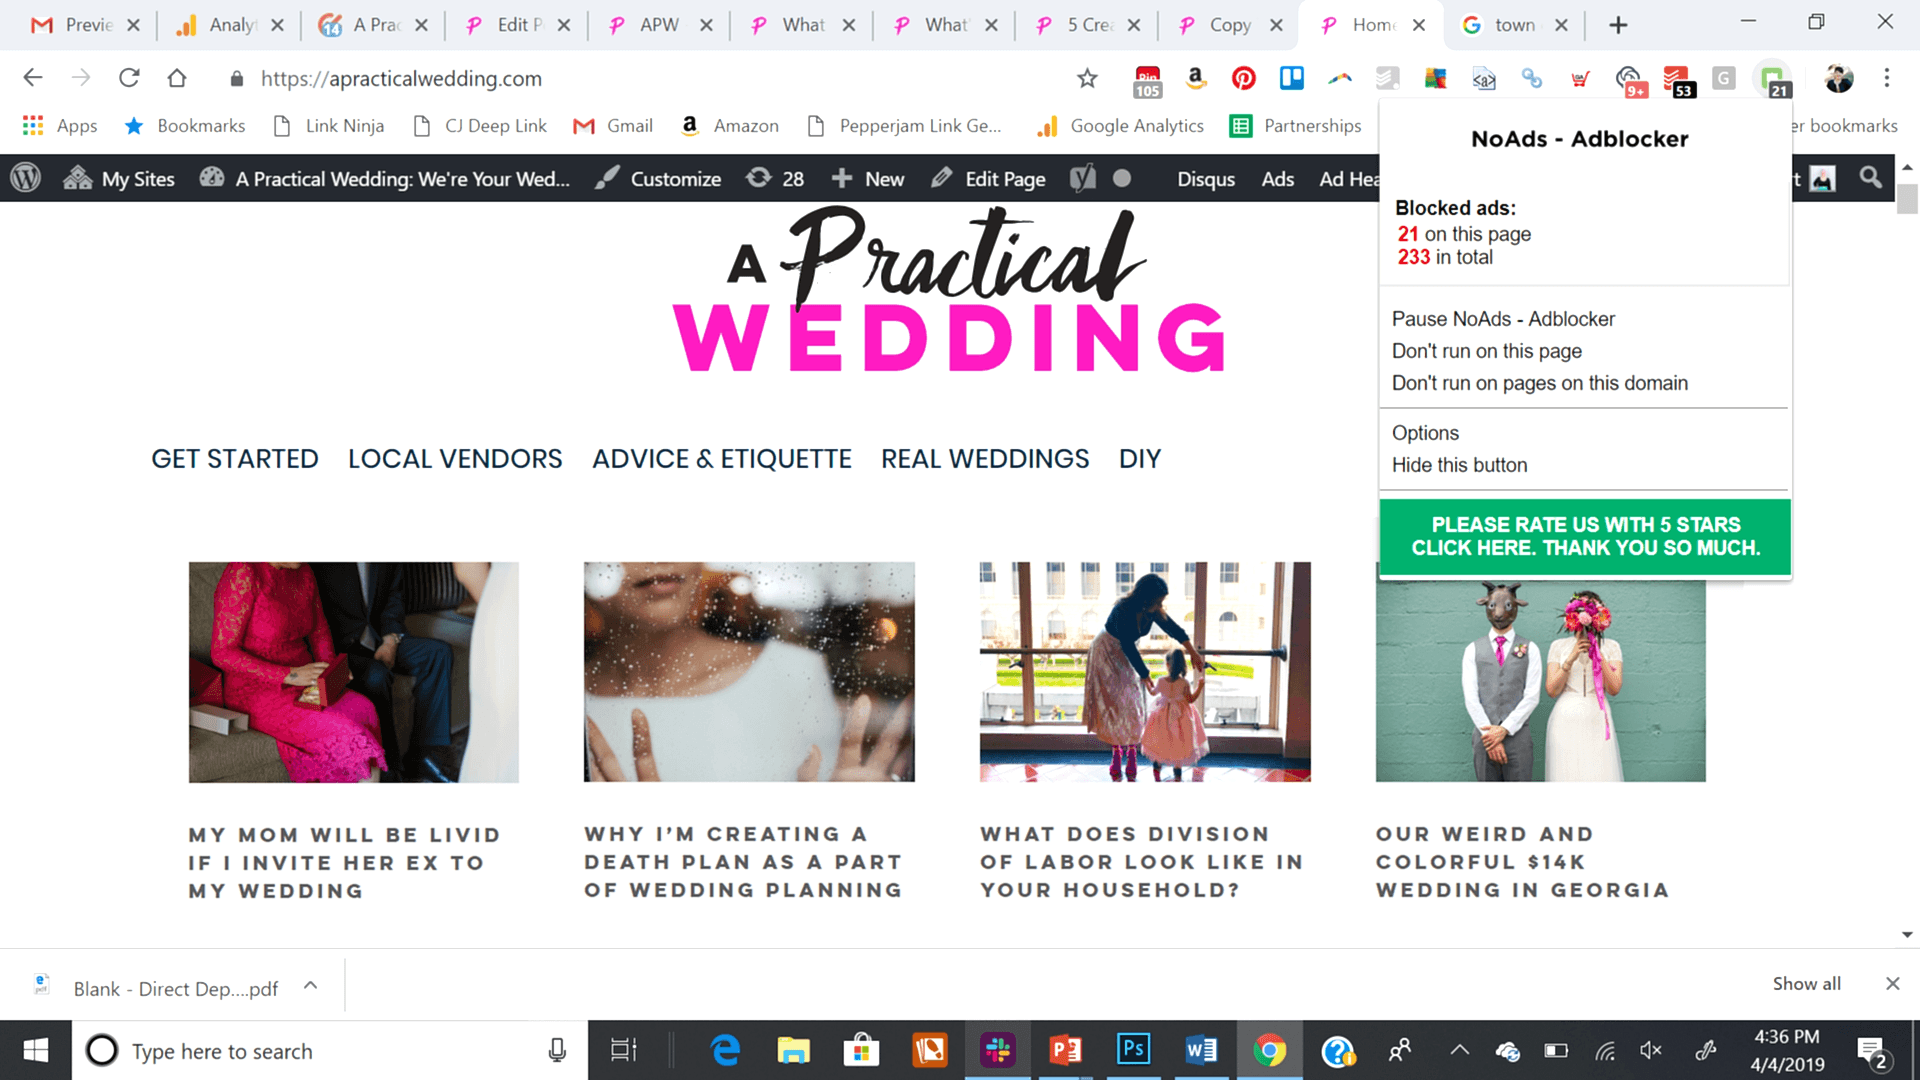The image size is (1920, 1080).
Task: Open Partnerships bookmark
Action: point(1296,126)
